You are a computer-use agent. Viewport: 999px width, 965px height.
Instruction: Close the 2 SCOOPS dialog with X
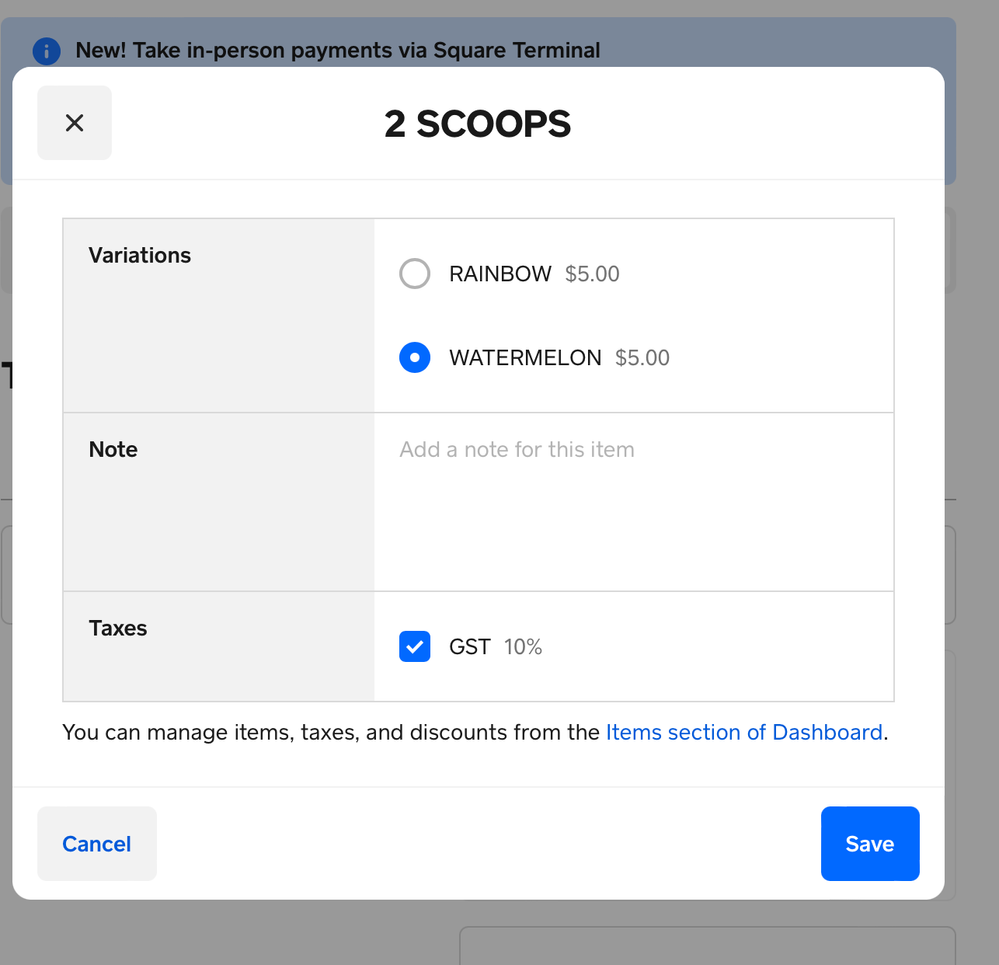click(74, 123)
